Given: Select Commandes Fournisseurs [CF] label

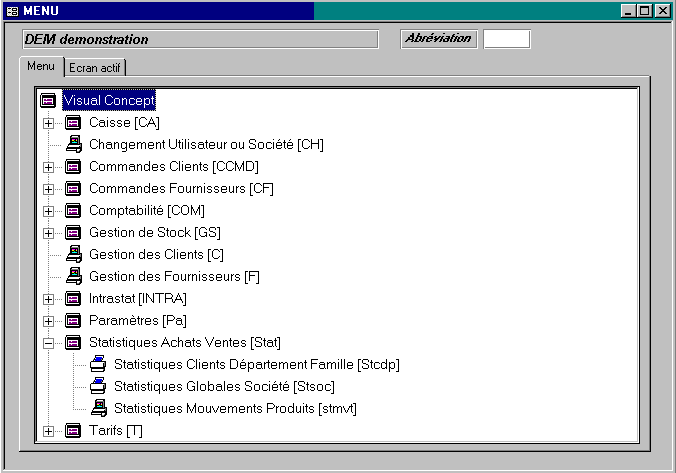Looking at the screenshot, I should pos(182,189).
